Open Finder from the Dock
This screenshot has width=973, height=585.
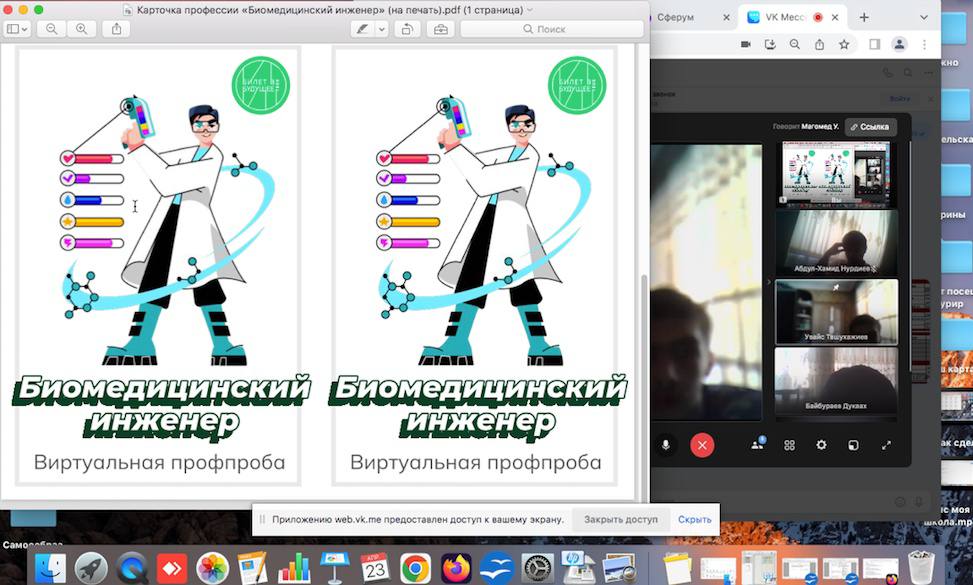(51, 567)
